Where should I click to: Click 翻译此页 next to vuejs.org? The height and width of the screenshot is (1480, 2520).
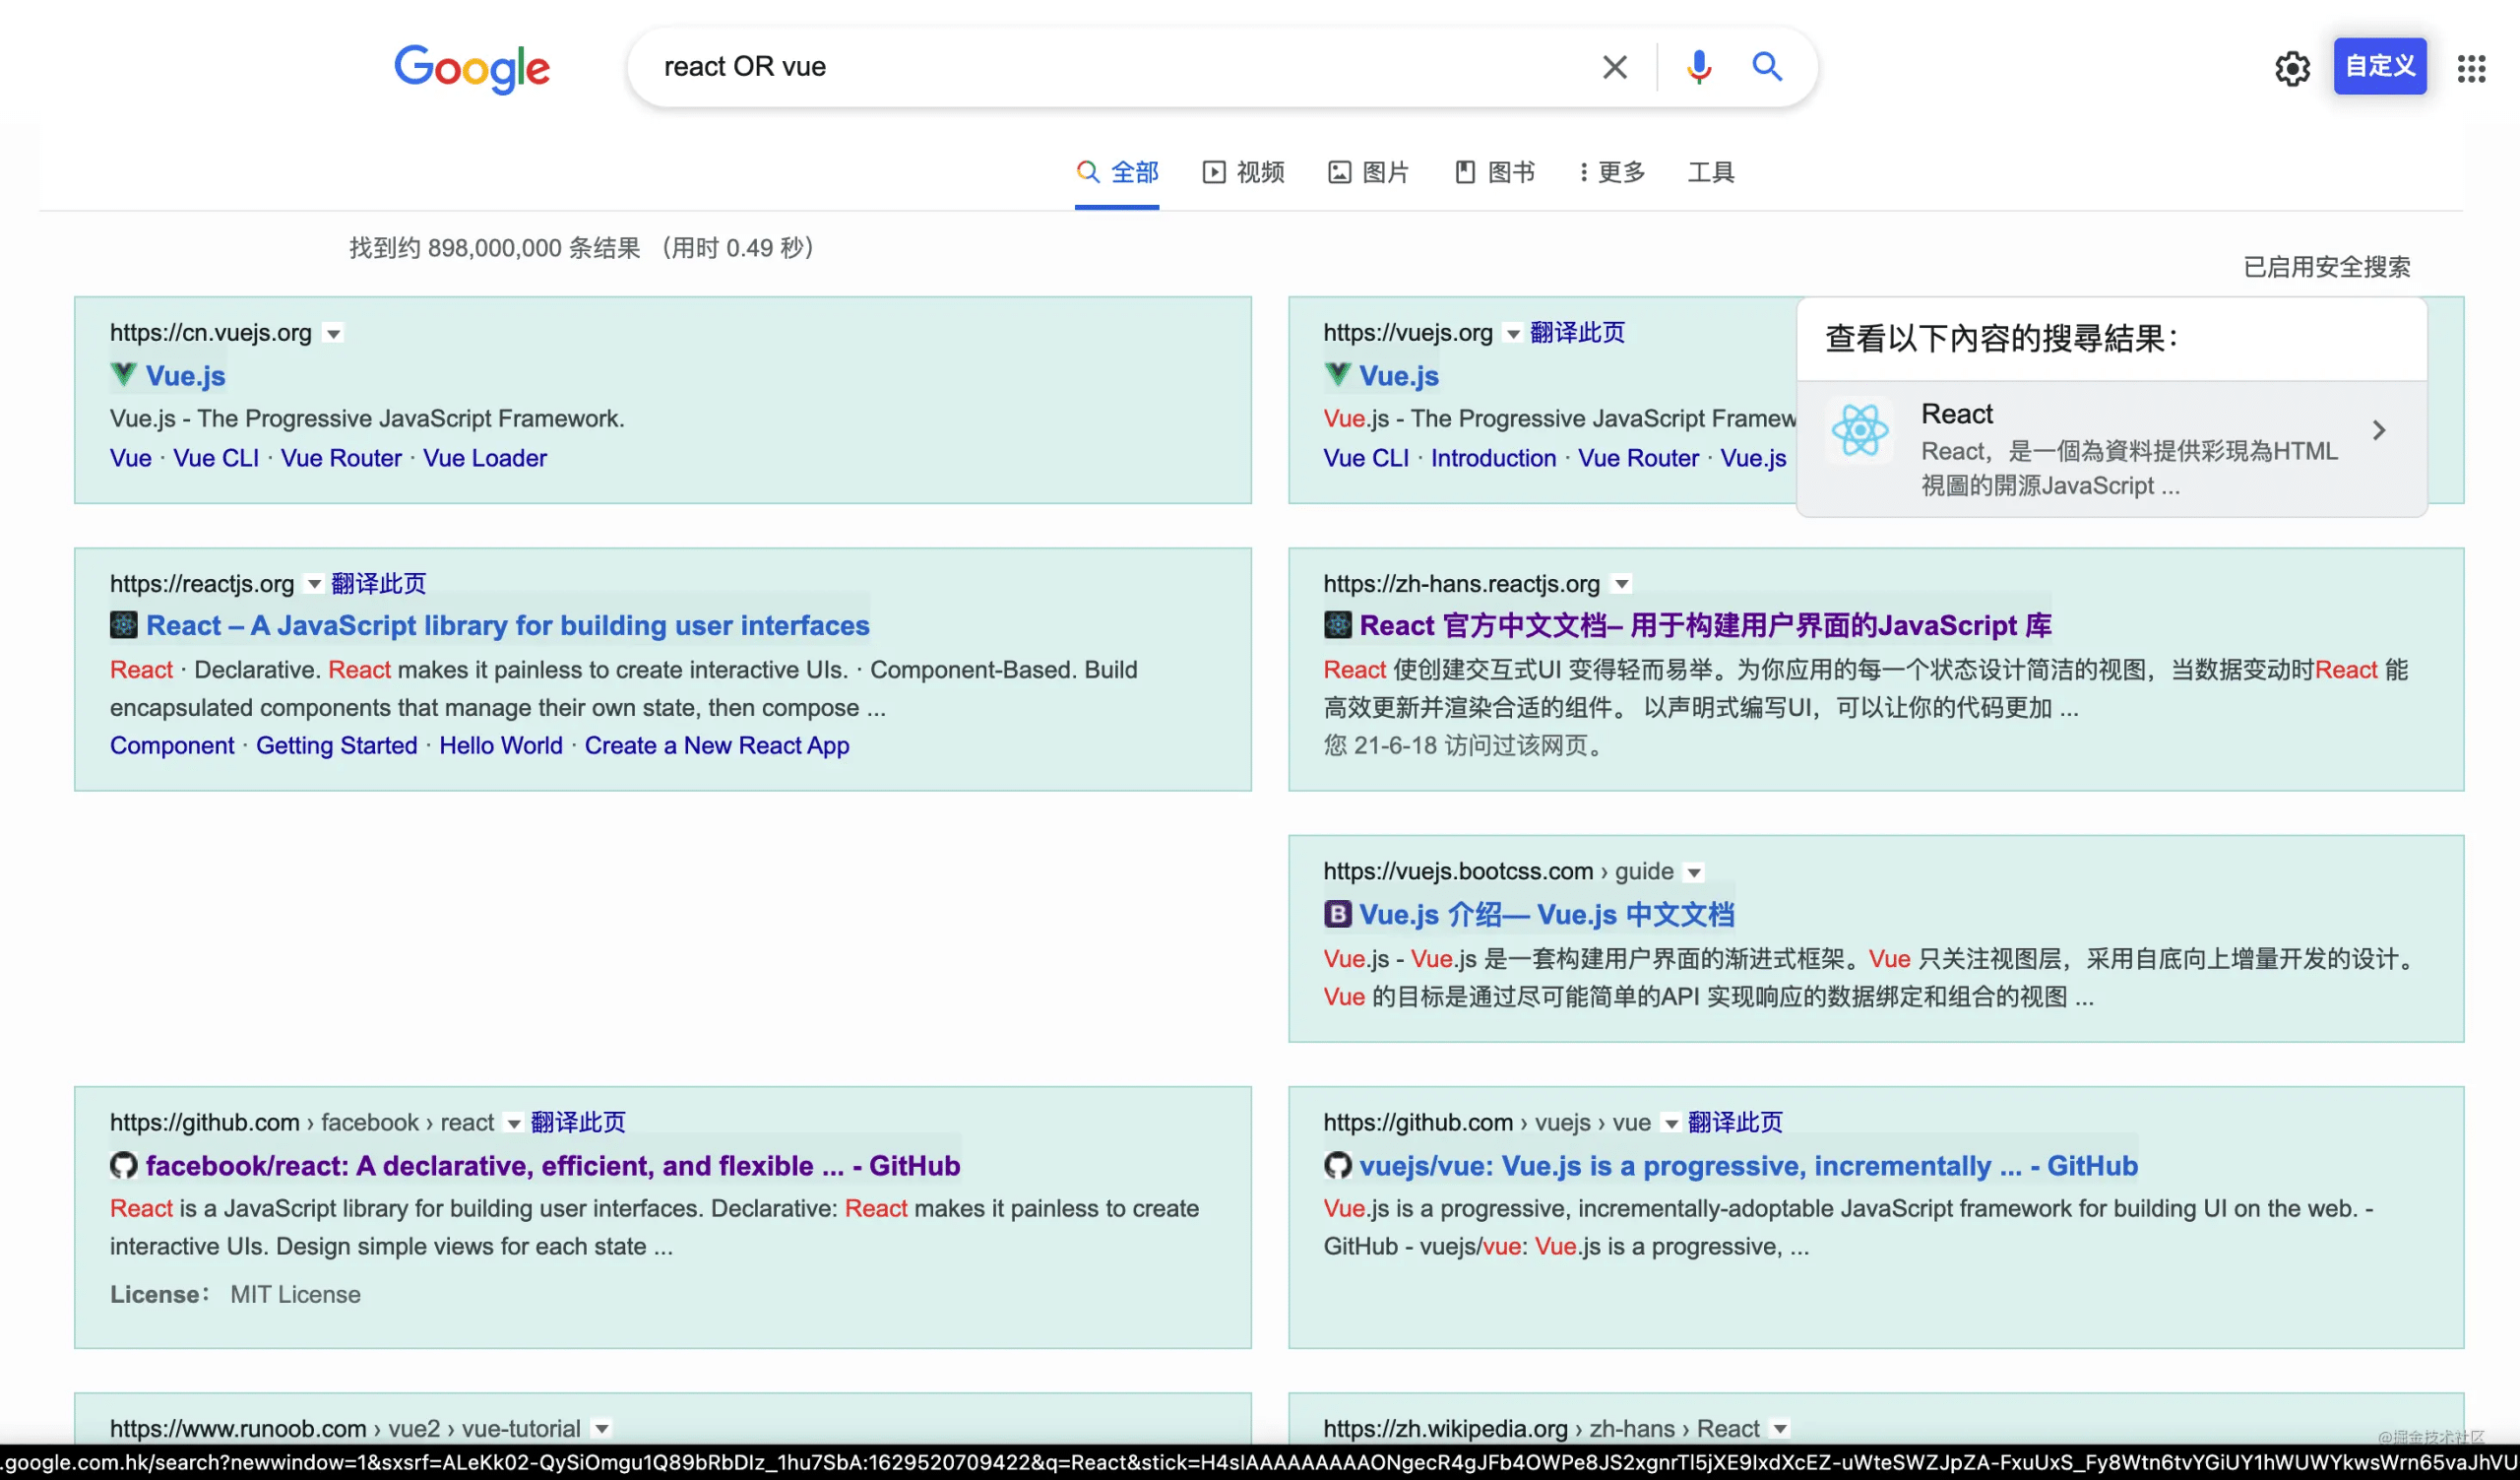click(x=1577, y=333)
